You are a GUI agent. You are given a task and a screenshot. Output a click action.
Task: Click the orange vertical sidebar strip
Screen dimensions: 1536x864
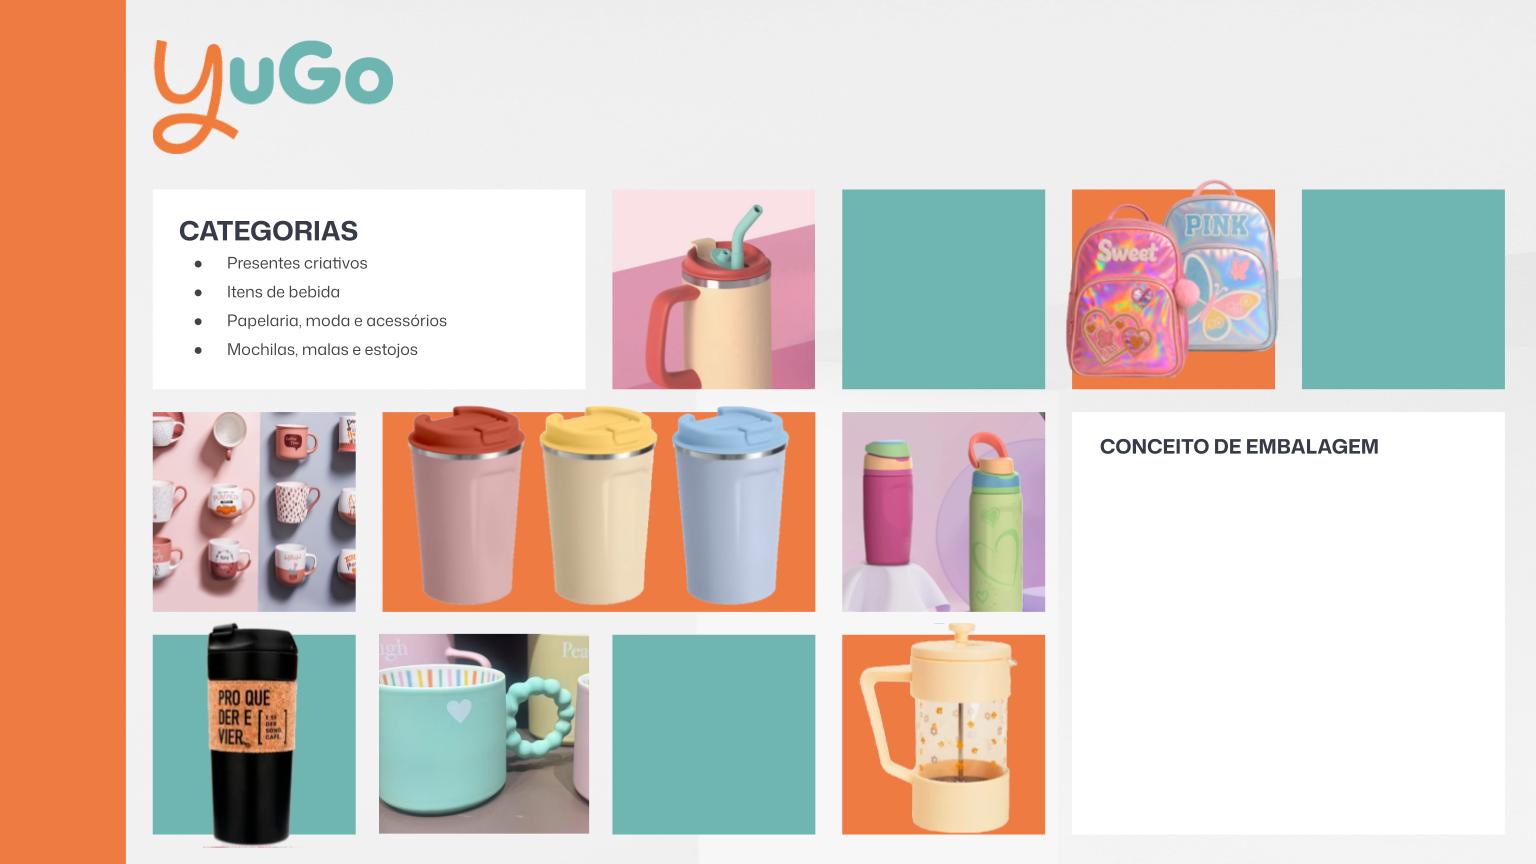pyautogui.click(x=63, y=432)
